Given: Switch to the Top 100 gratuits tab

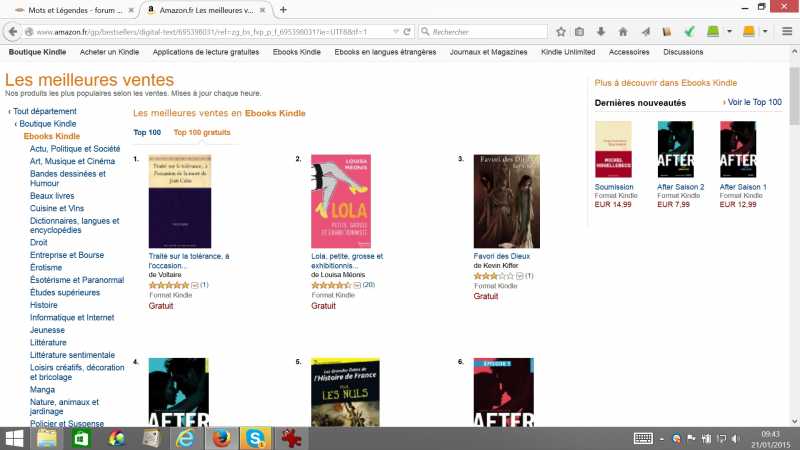Looking at the screenshot, I should [202, 133].
